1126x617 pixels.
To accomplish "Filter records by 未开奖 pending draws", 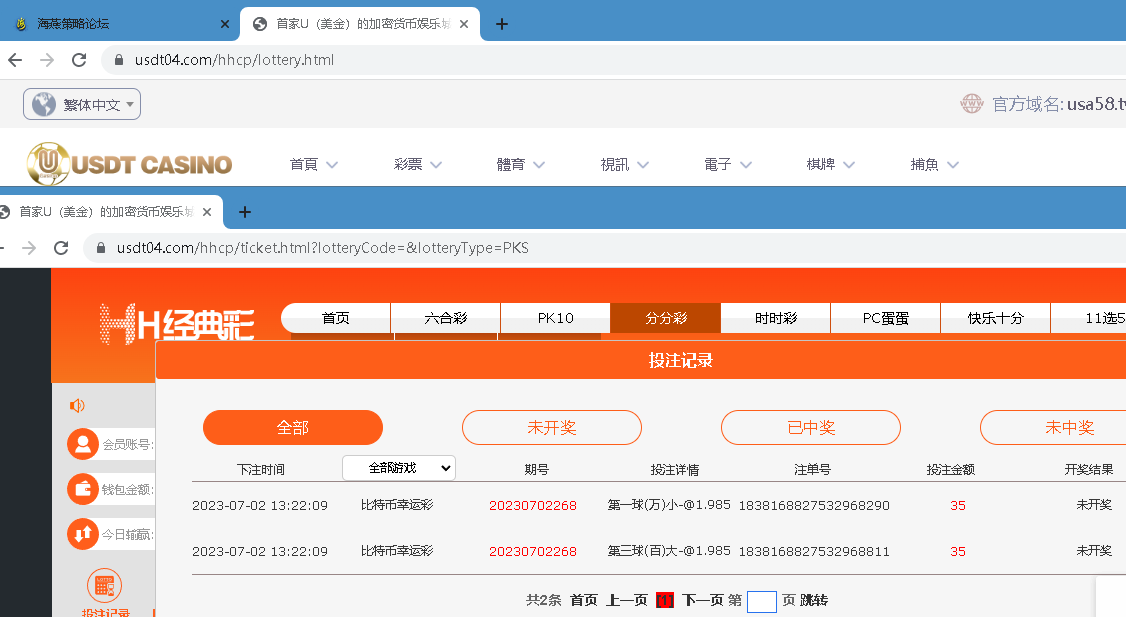I will pos(551,428).
